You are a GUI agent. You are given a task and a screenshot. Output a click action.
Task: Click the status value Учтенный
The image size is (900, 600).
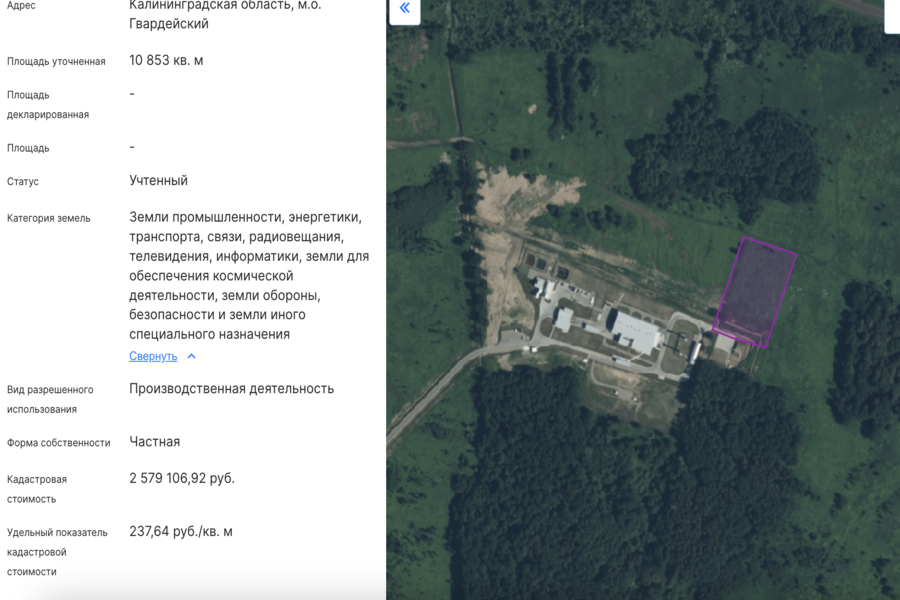[160, 181]
